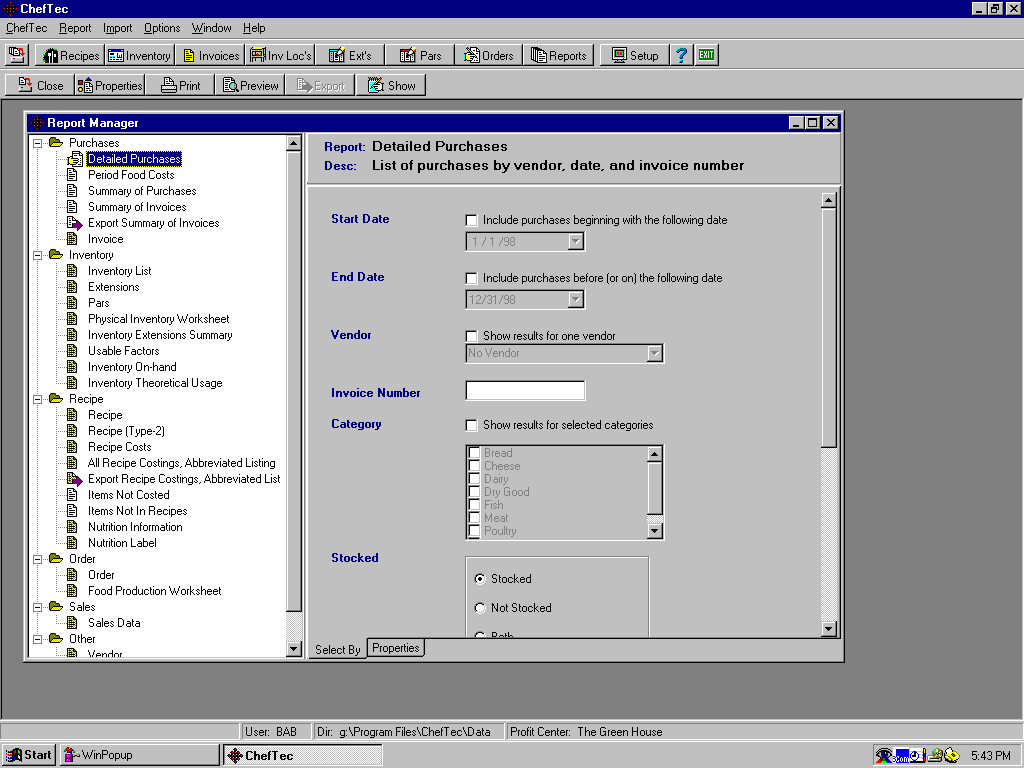Open report Properties from secondary toolbar
The width and height of the screenshot is (1024, 768).
[109, 86]
